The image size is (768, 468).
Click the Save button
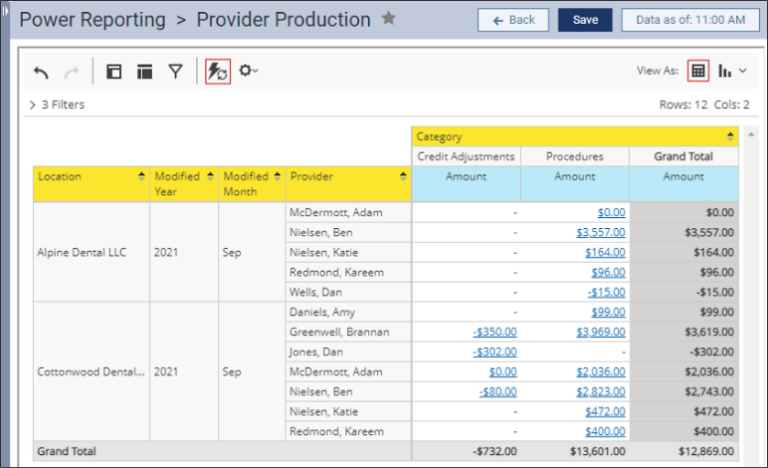coord(585,20)
